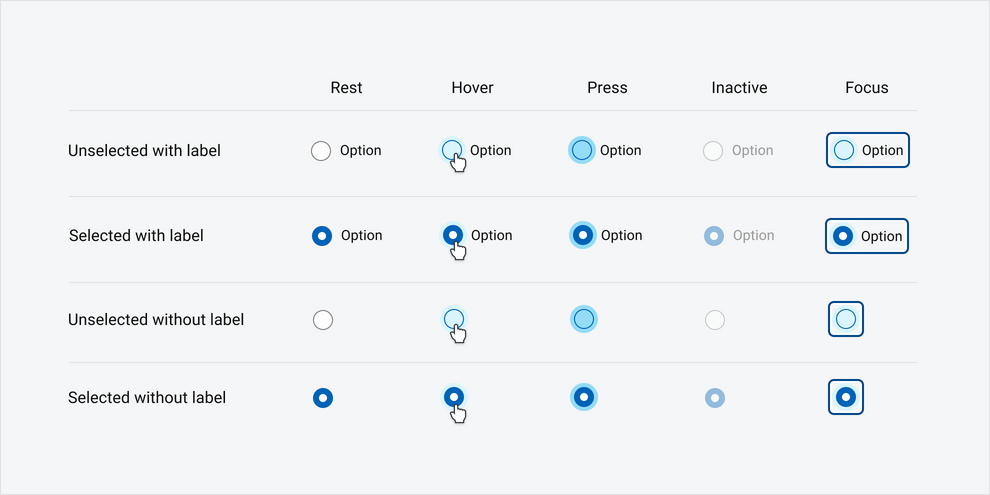Click the unlabeled selected radio in the Press column
Image resolution: width=990 pixels, height=495 pixels.
click(x=584, y=397)
